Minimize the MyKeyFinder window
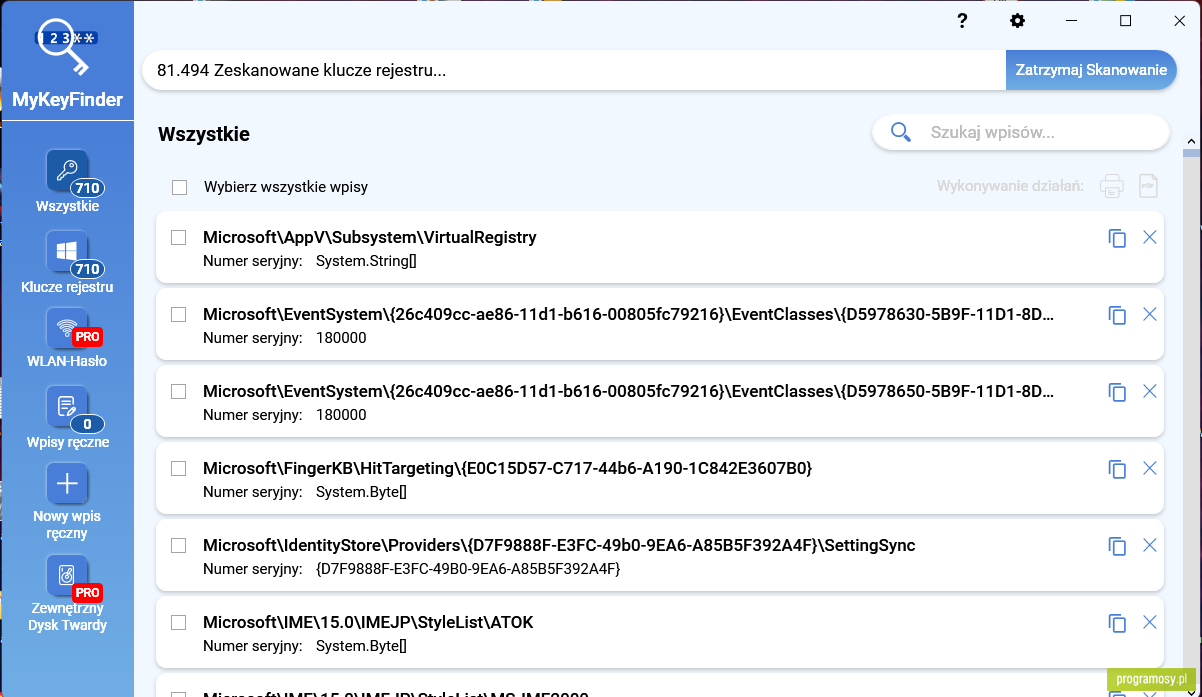This screenshot has height=697, width=1202. click(1073, 21)
